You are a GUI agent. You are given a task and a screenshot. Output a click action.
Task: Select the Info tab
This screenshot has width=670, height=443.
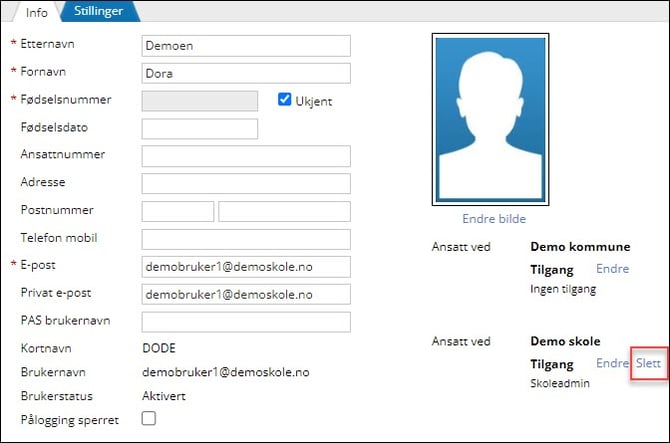[36, 13]
